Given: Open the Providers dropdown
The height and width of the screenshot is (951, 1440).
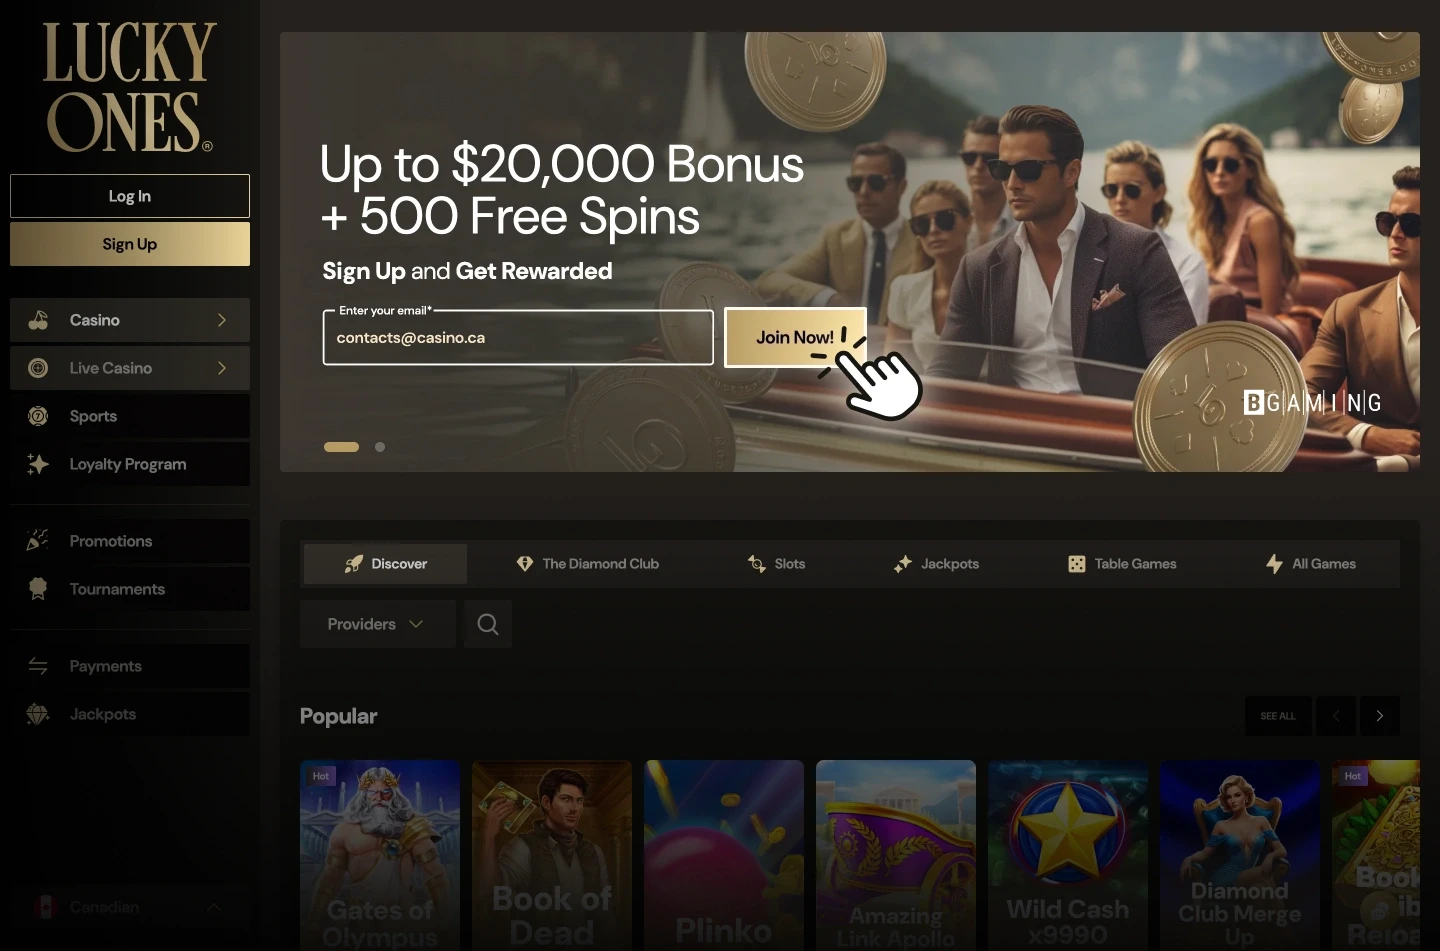Looking at the screenshot, I should [x=378, y=624].
